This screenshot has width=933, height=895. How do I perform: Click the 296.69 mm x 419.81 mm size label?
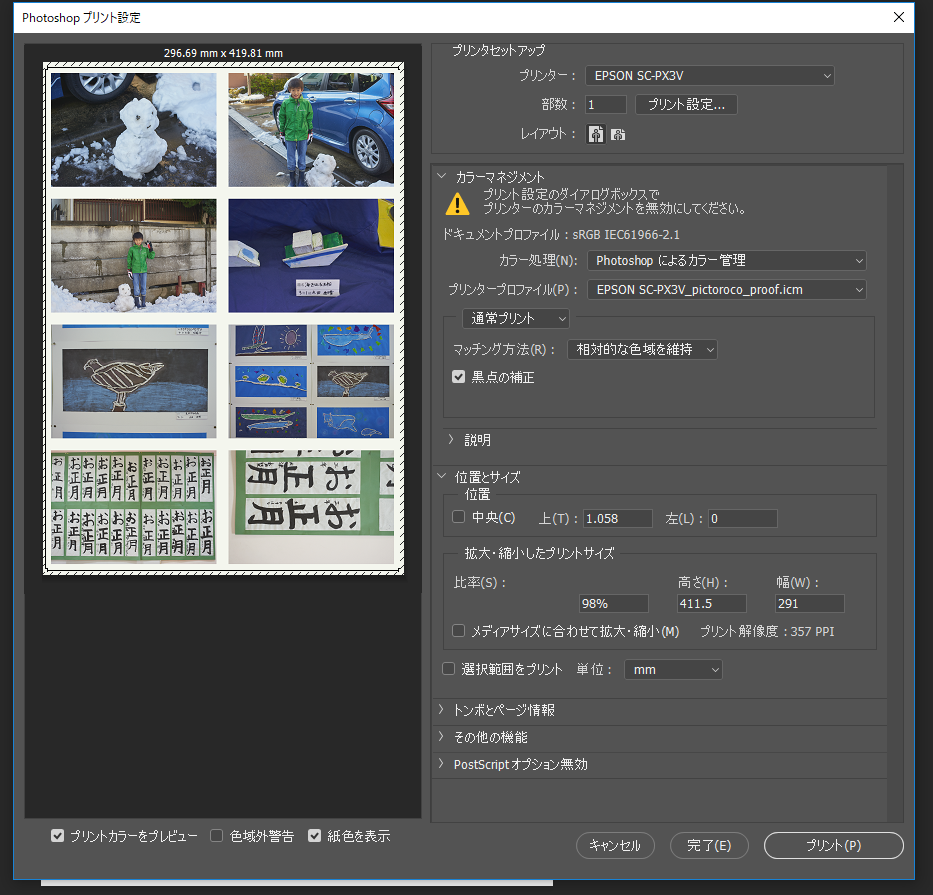pyautogui.click(x=223, y=53)
